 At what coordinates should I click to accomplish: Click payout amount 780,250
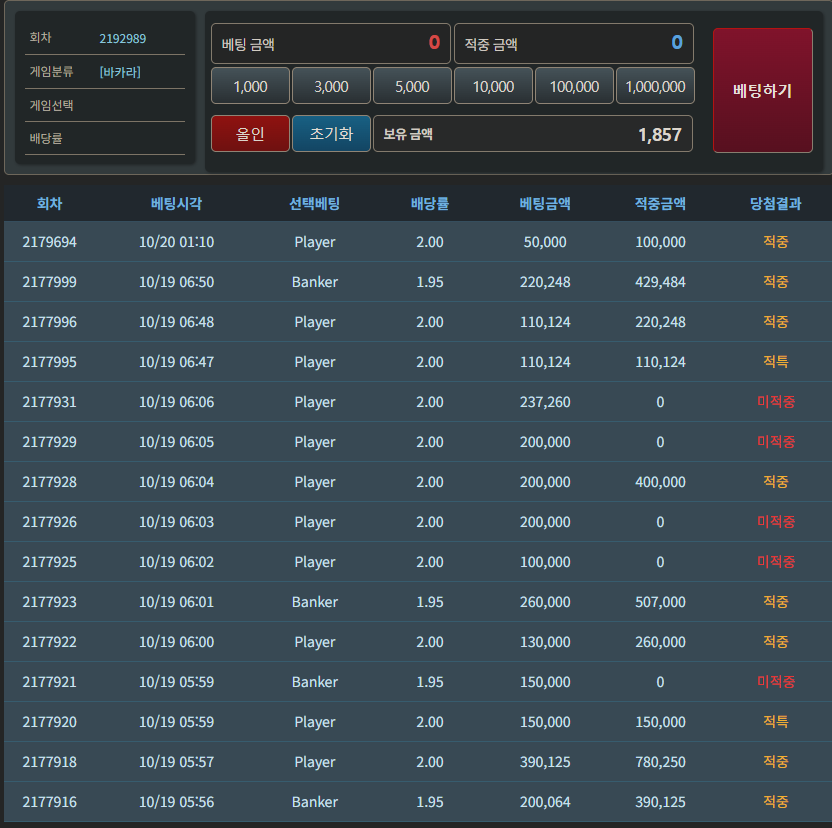(x=660, y=762)
